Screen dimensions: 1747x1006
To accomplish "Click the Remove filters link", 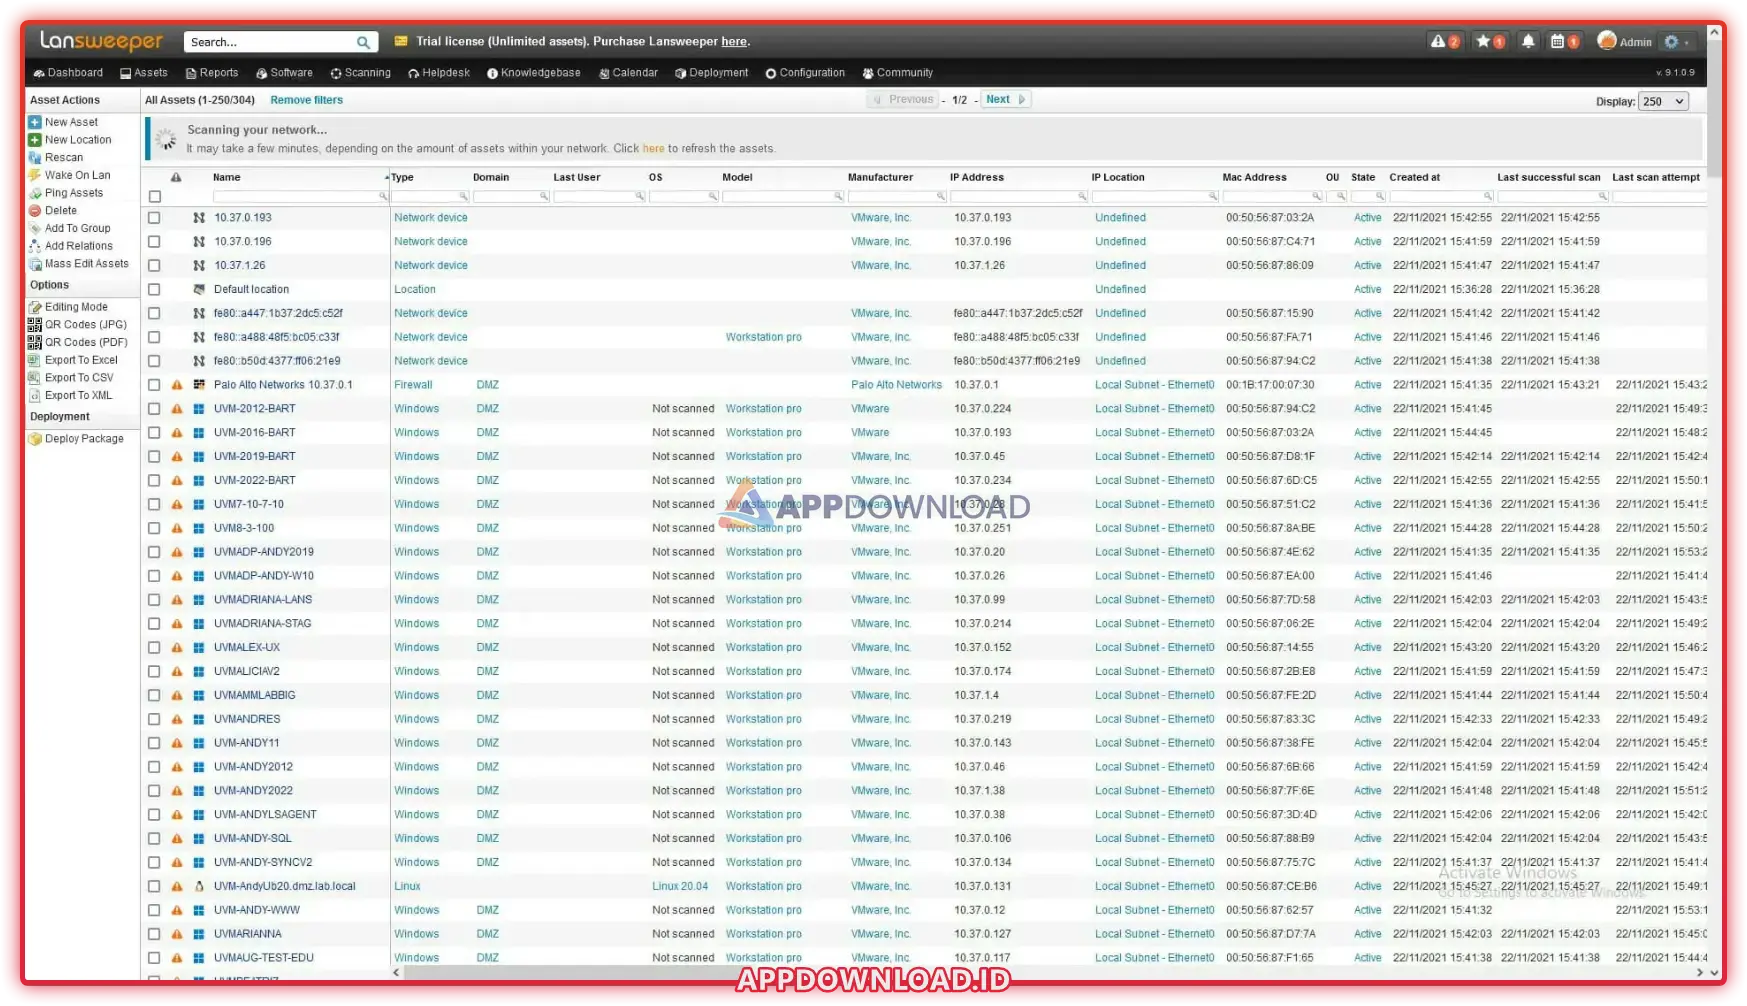I will point(306,100).
